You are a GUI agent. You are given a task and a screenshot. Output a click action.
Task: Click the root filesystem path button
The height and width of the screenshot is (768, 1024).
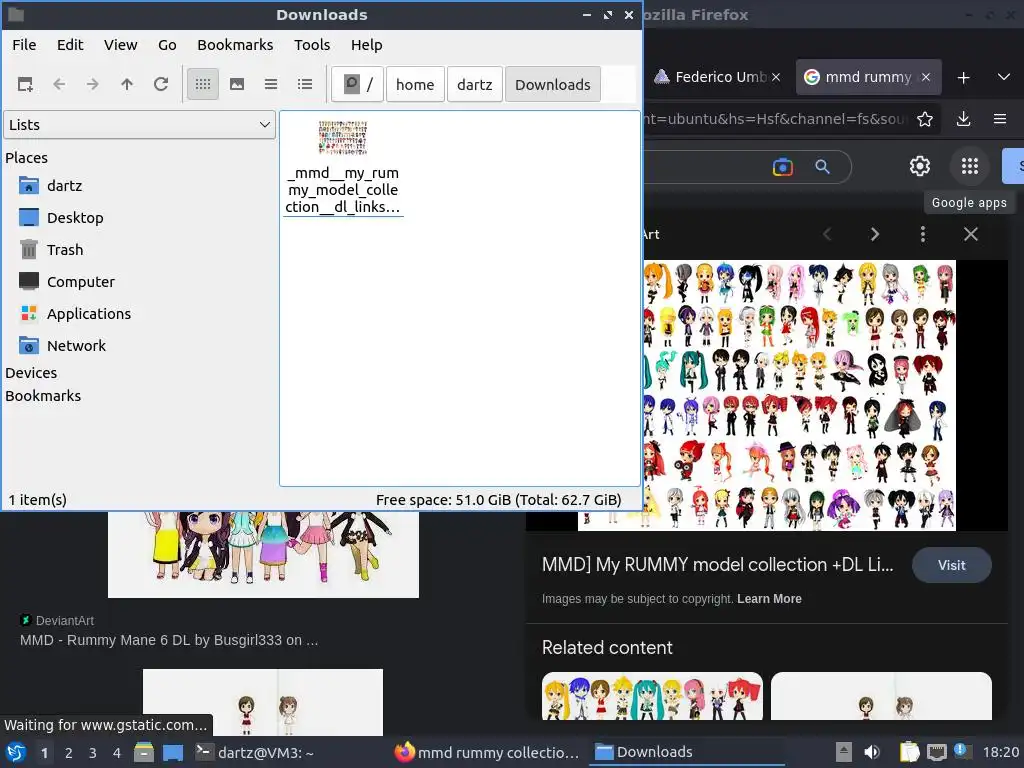pos(357,84)
